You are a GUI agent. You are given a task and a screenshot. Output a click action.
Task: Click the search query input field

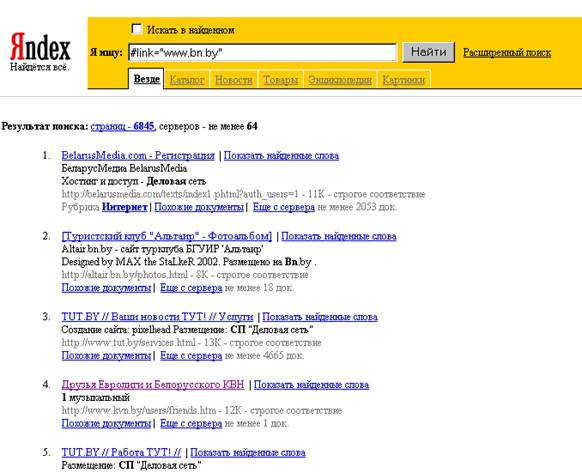point(262,53)
